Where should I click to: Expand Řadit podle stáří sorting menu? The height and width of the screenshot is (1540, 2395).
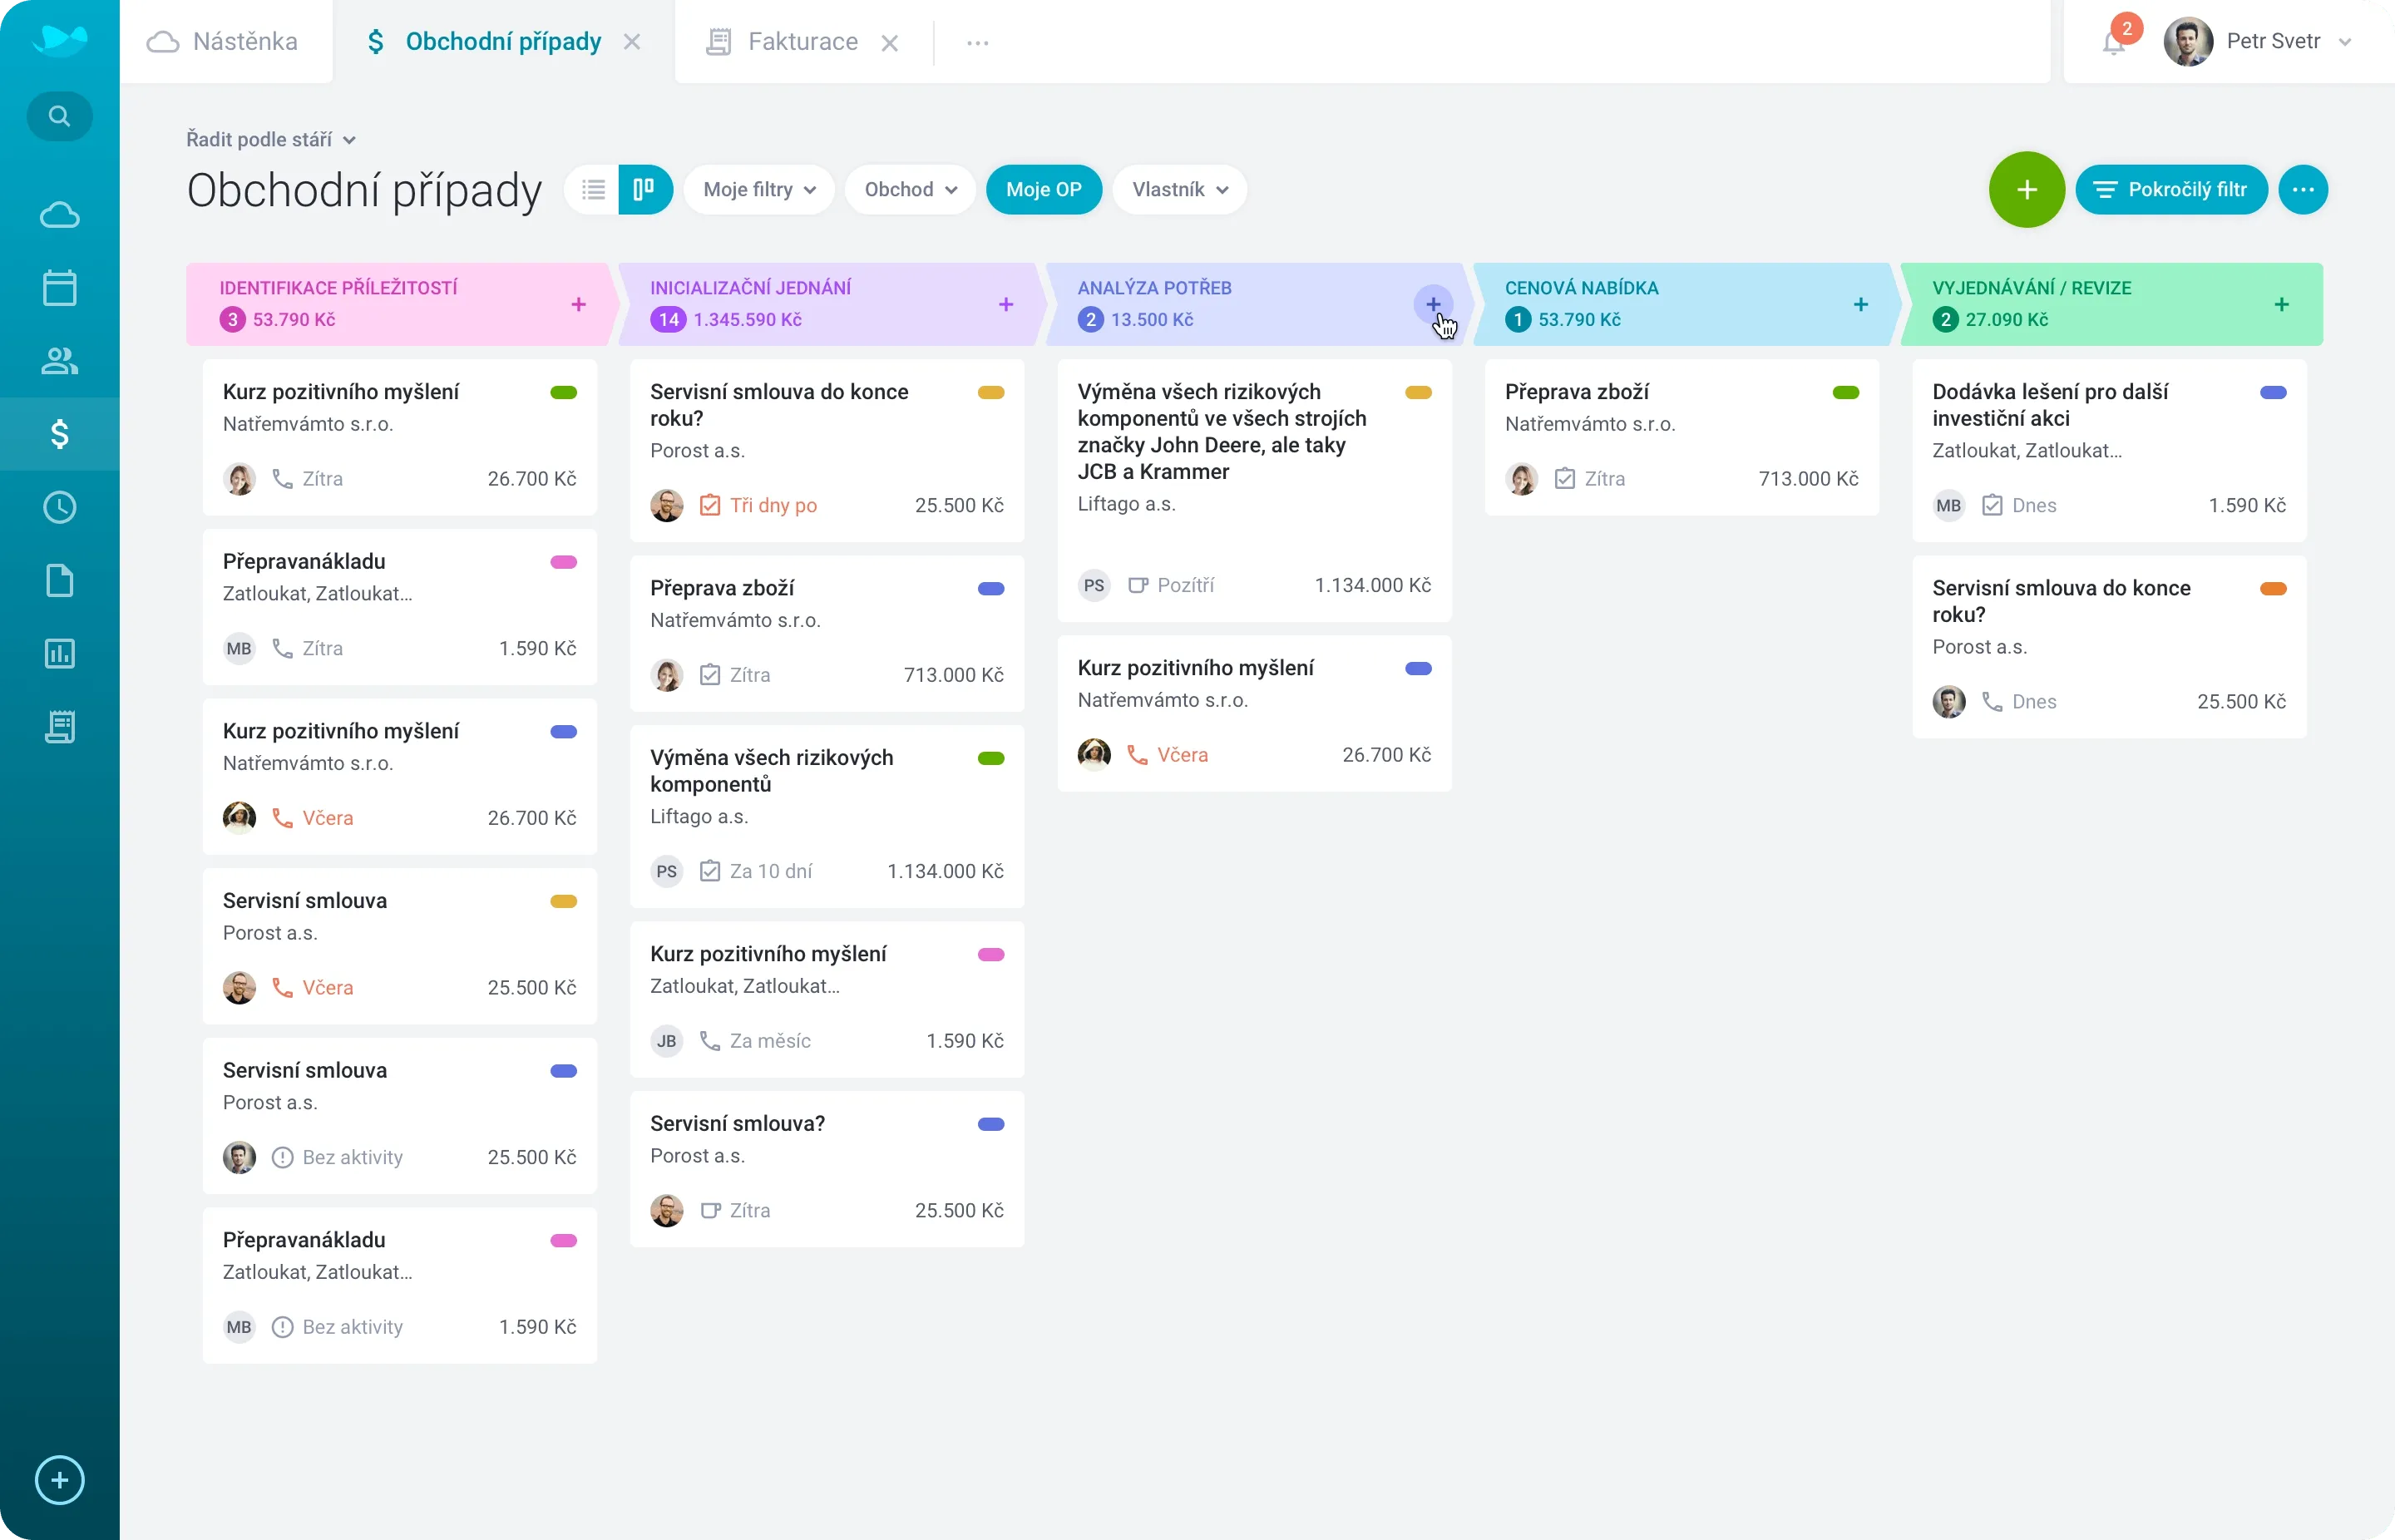point(270,139)
